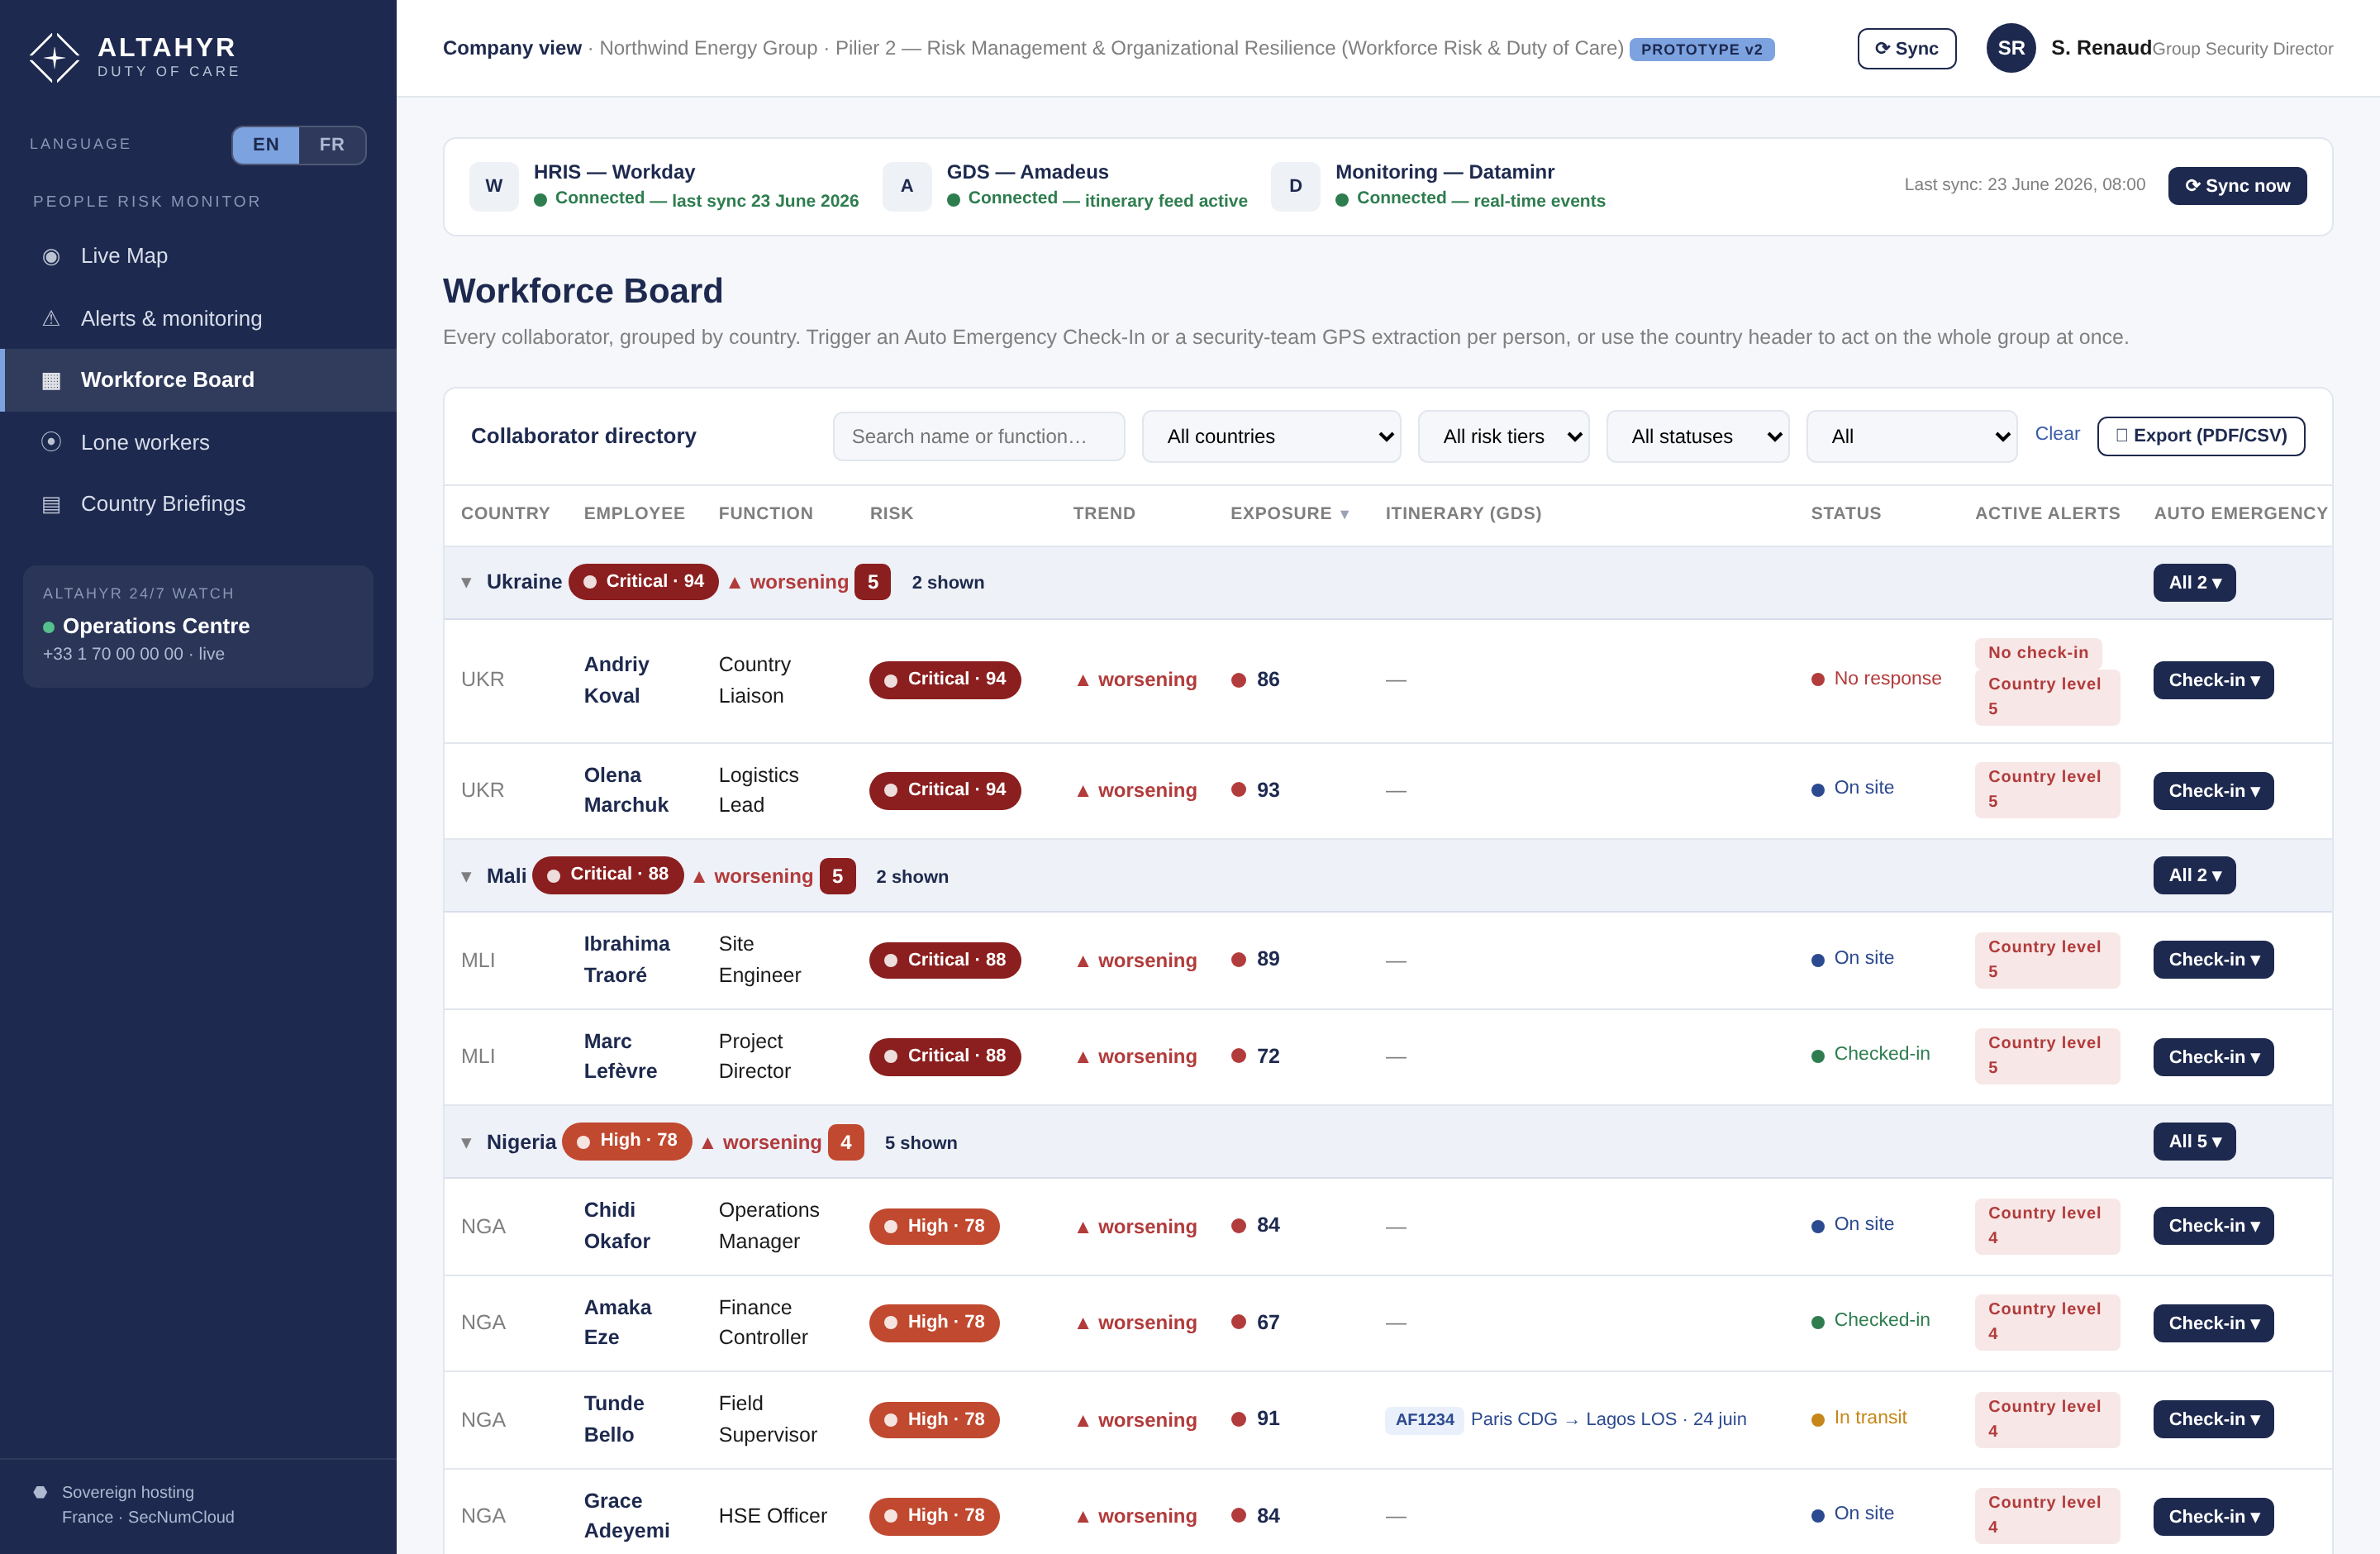Open Check-in menu for Tunde Bello
The height and width of the screenshot is (1554, 2380).
[2213, 1419]
